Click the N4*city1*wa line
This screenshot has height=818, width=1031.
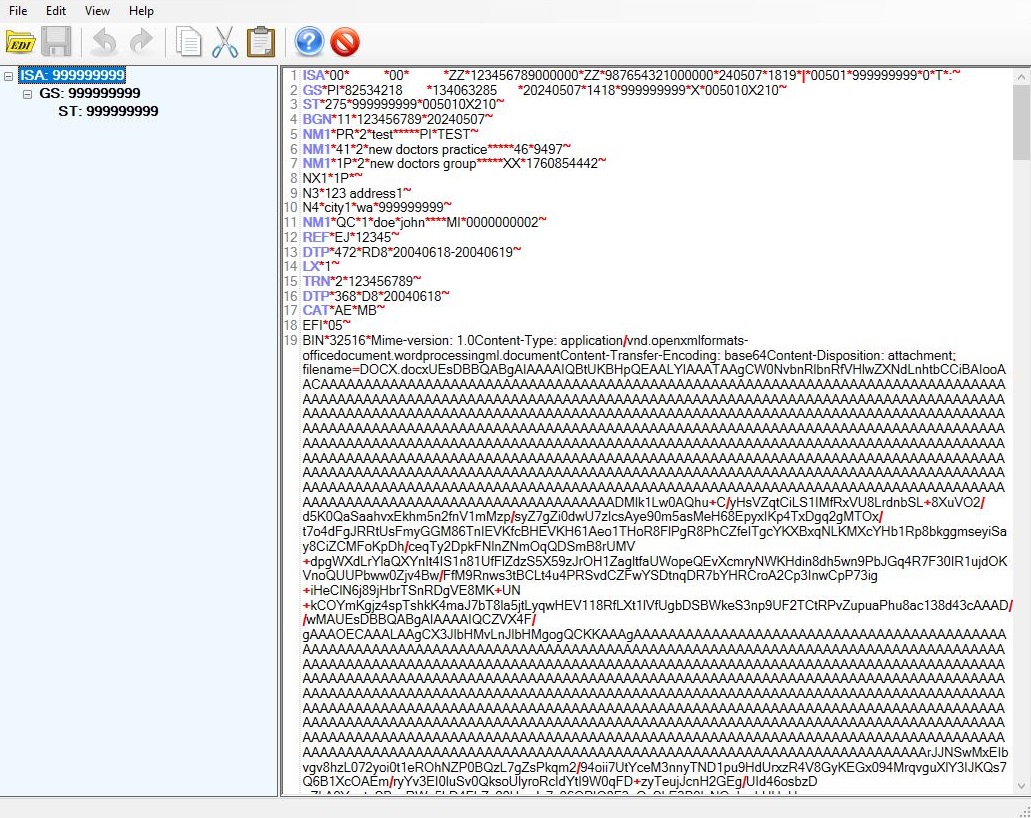[x=377, y=207]
